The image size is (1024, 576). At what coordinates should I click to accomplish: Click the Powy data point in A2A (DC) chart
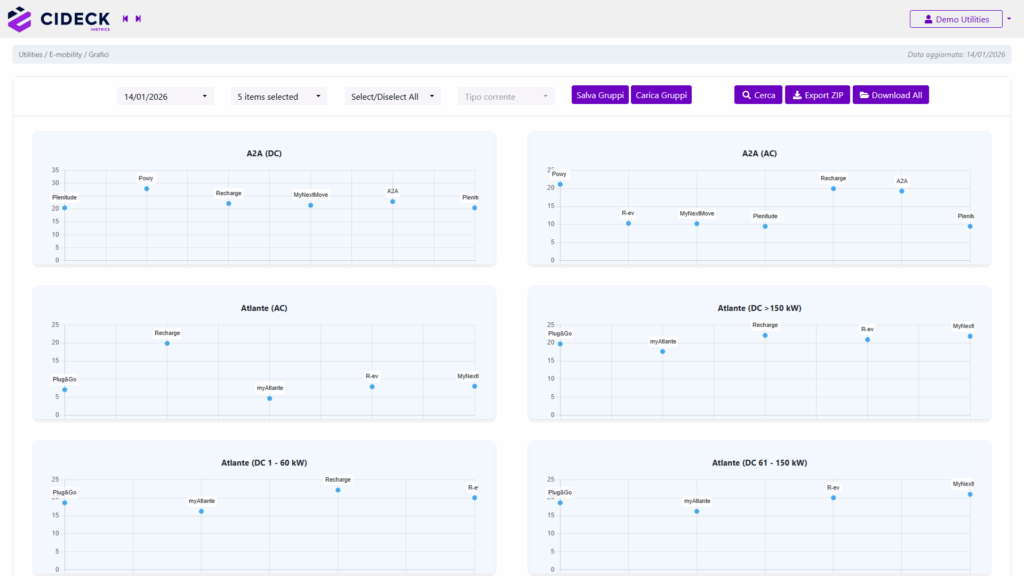tap(146, 189)
